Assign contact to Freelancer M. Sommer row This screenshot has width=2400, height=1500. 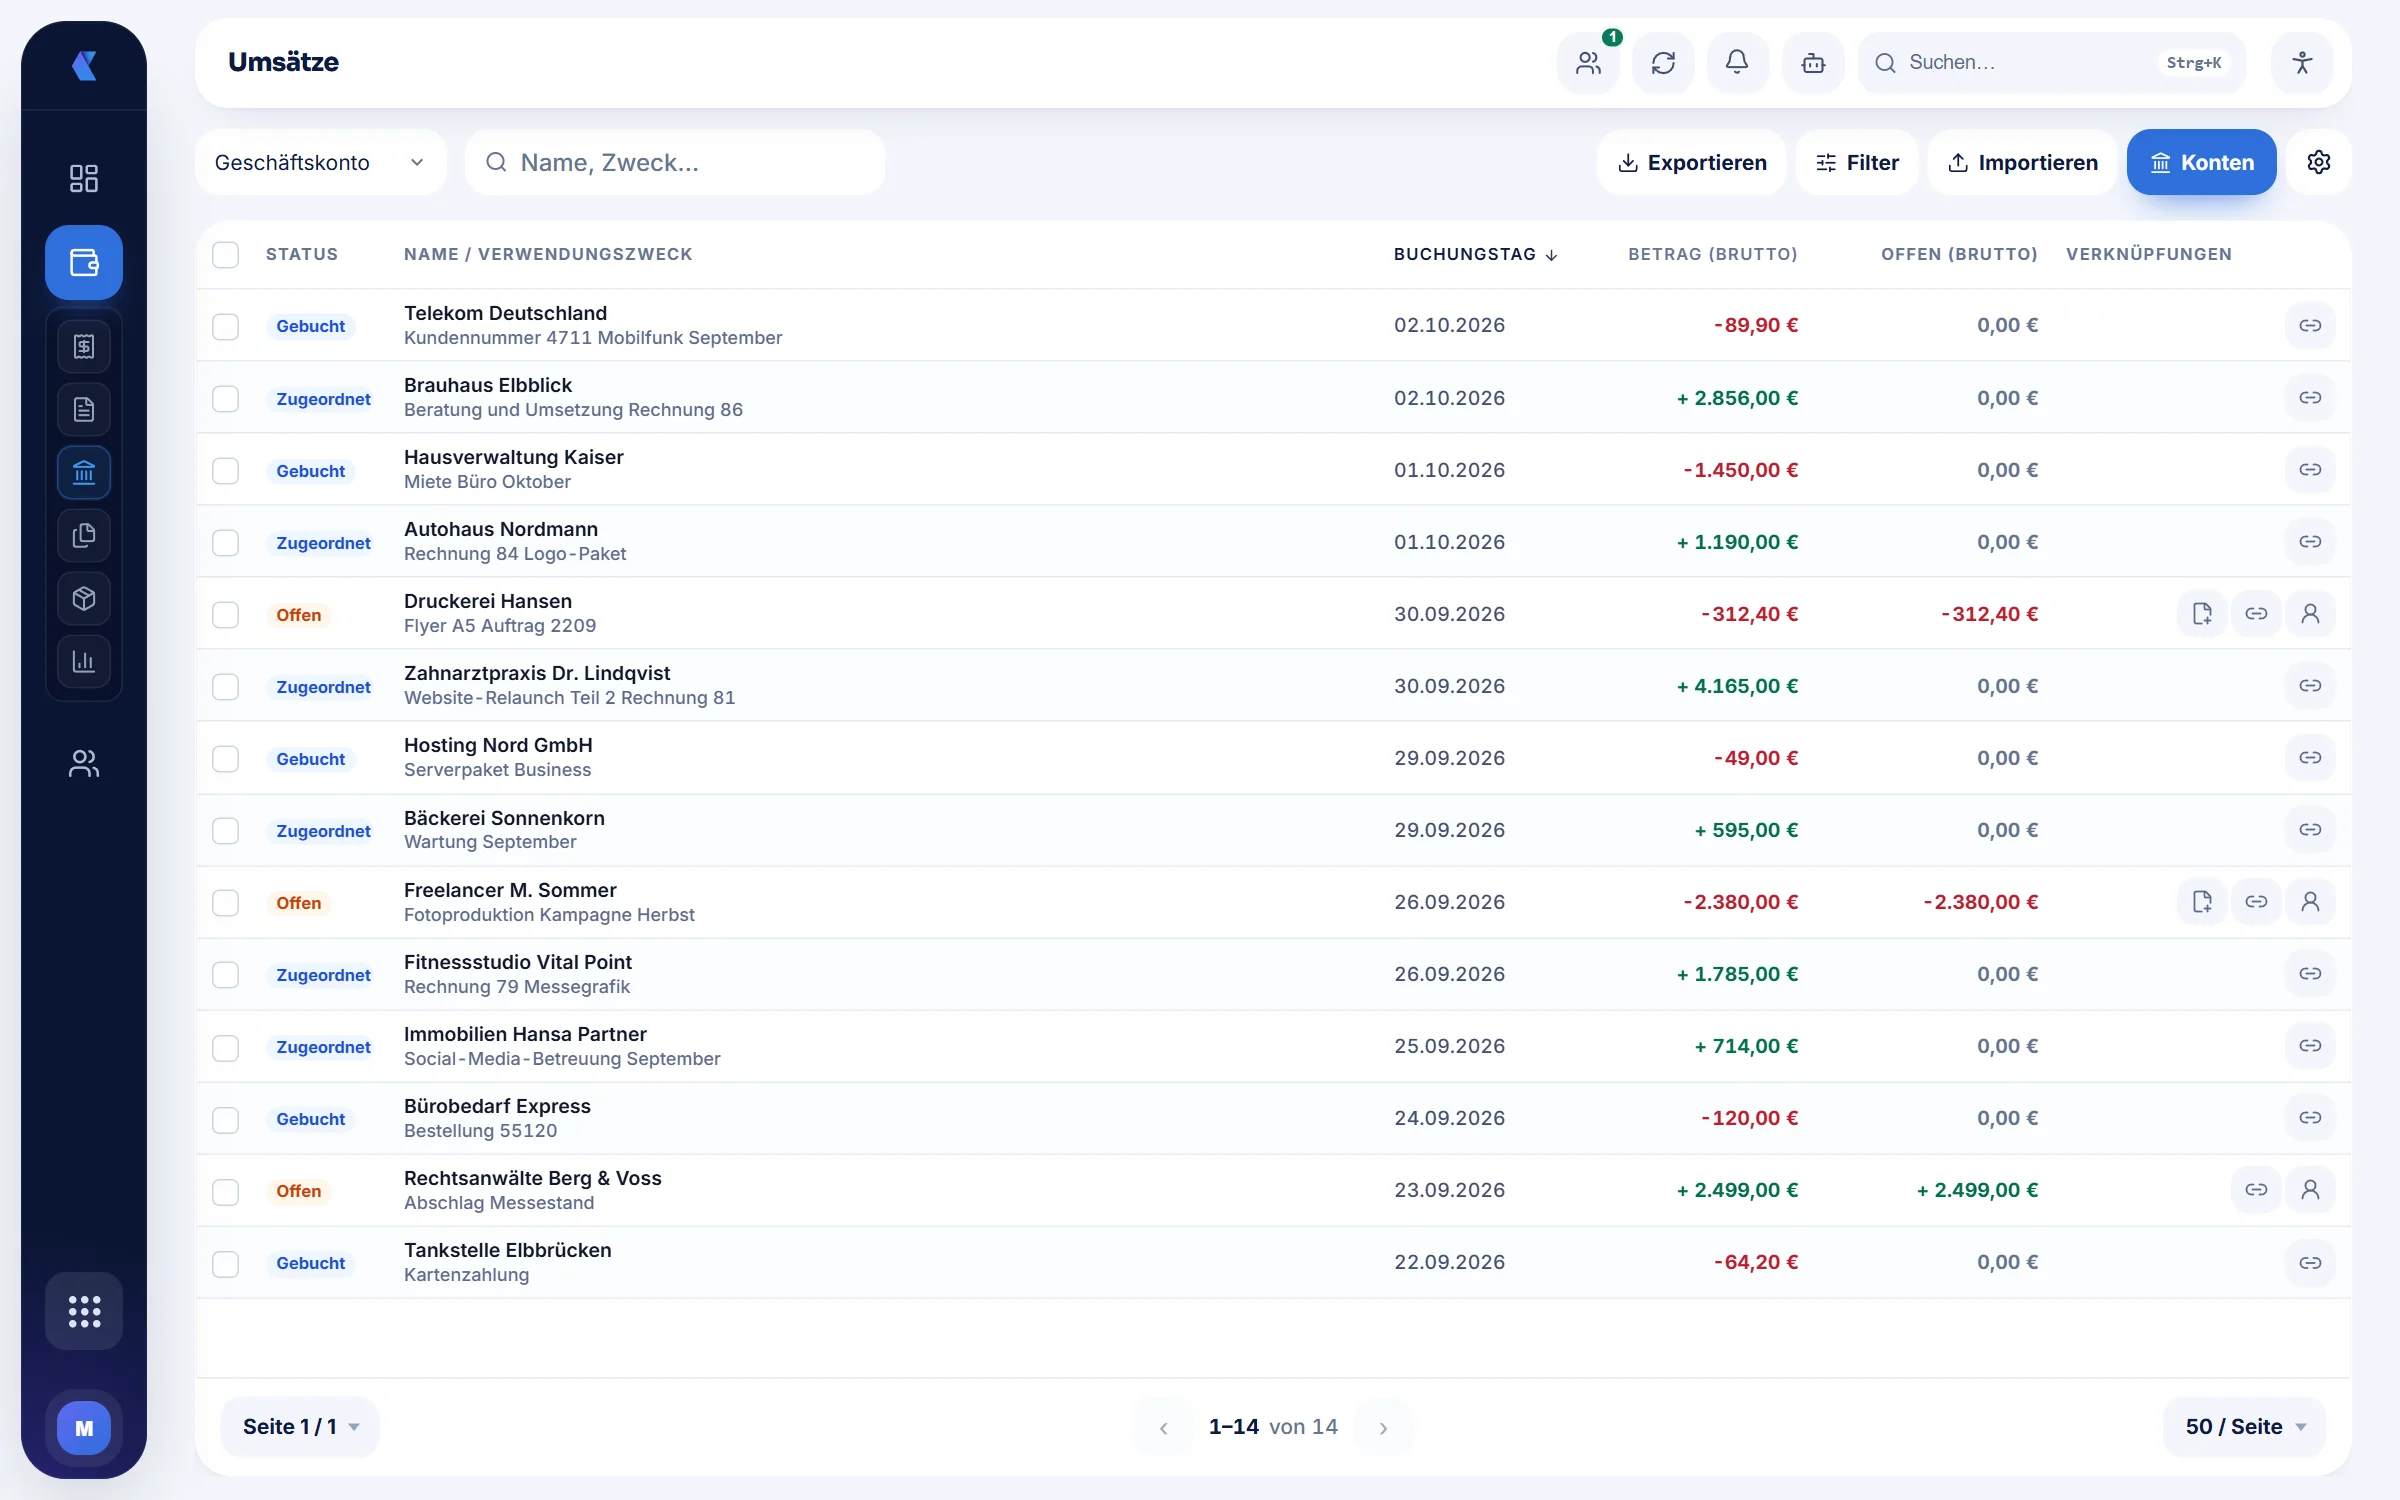click(x=2310, y=902)
